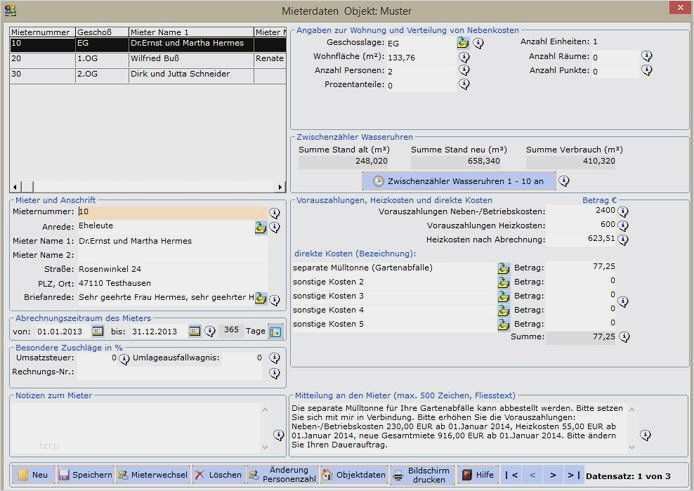Image resolution: width=694 pixels, height=491 pixels.
Task: Show info for Prozentanteile field
Action: coord(464,84)
